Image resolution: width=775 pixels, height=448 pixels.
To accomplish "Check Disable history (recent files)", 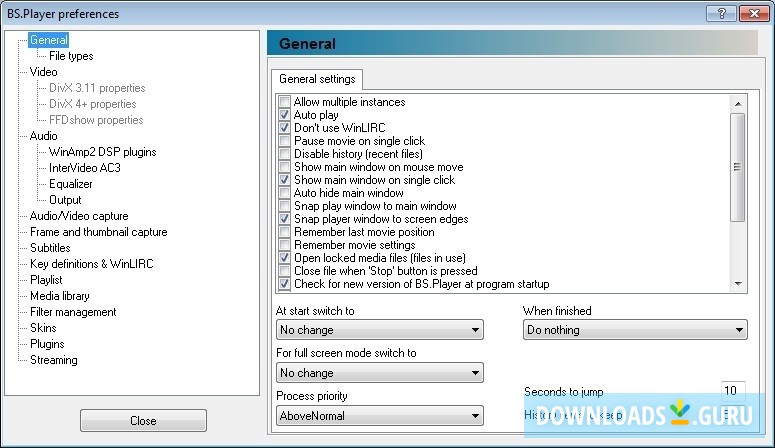I will click(x=284, y=154).
